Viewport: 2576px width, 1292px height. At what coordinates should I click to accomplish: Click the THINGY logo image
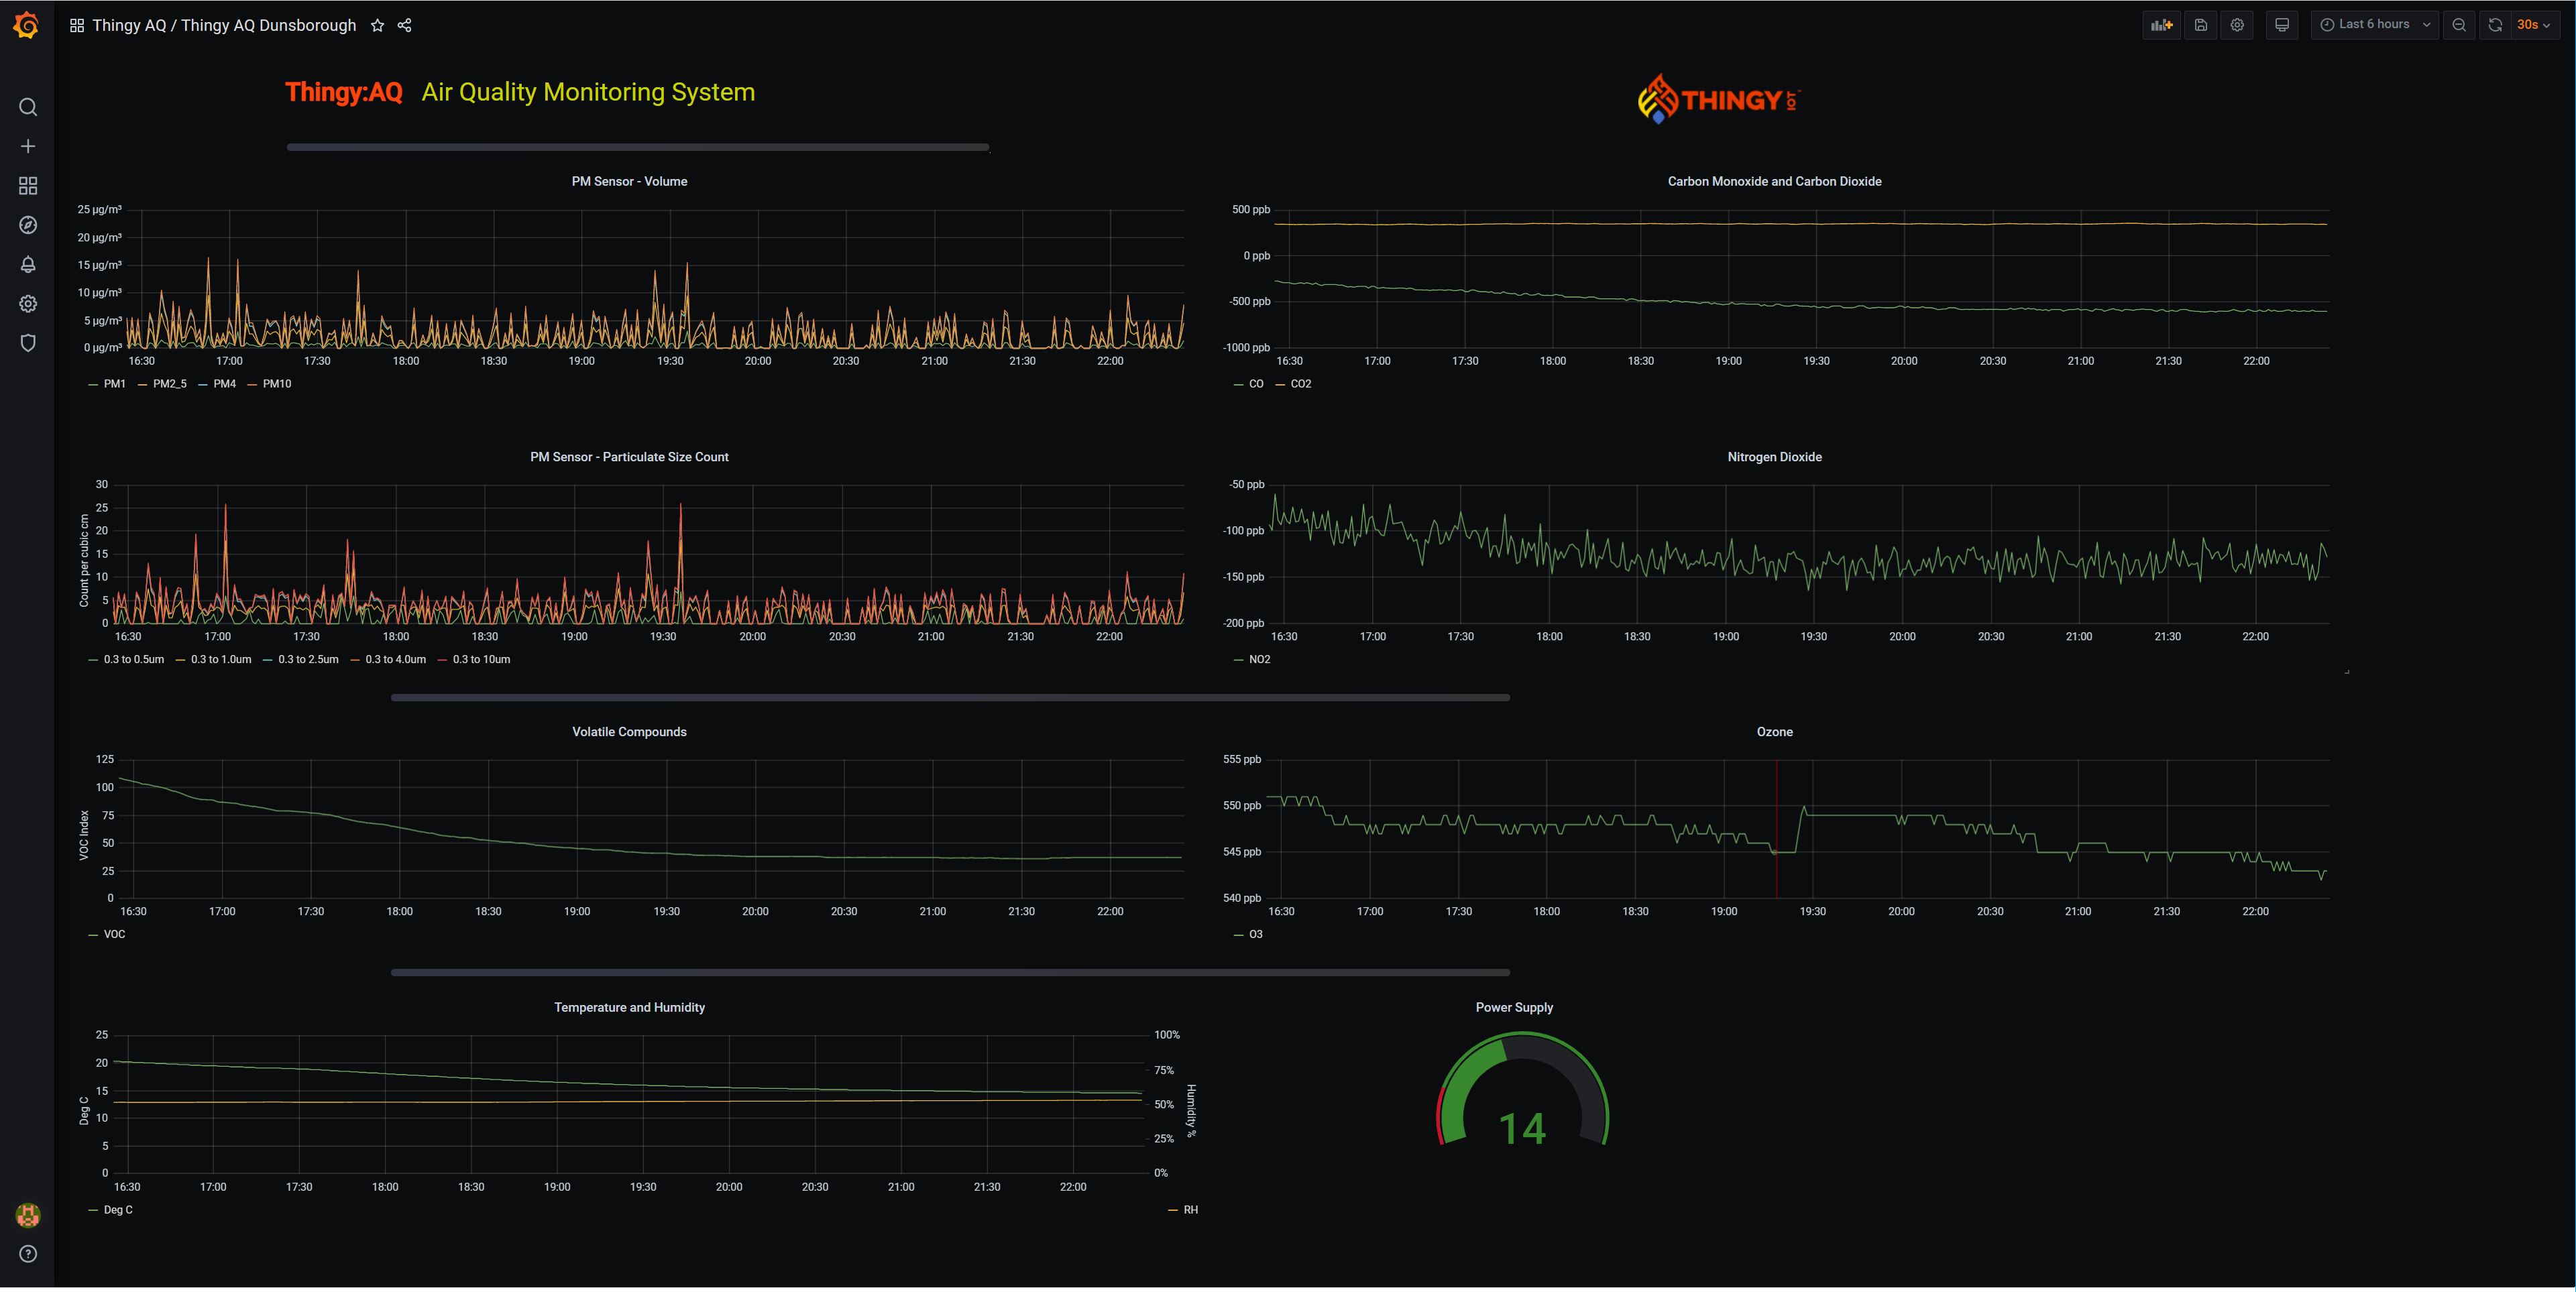(x=1718, y=99)
